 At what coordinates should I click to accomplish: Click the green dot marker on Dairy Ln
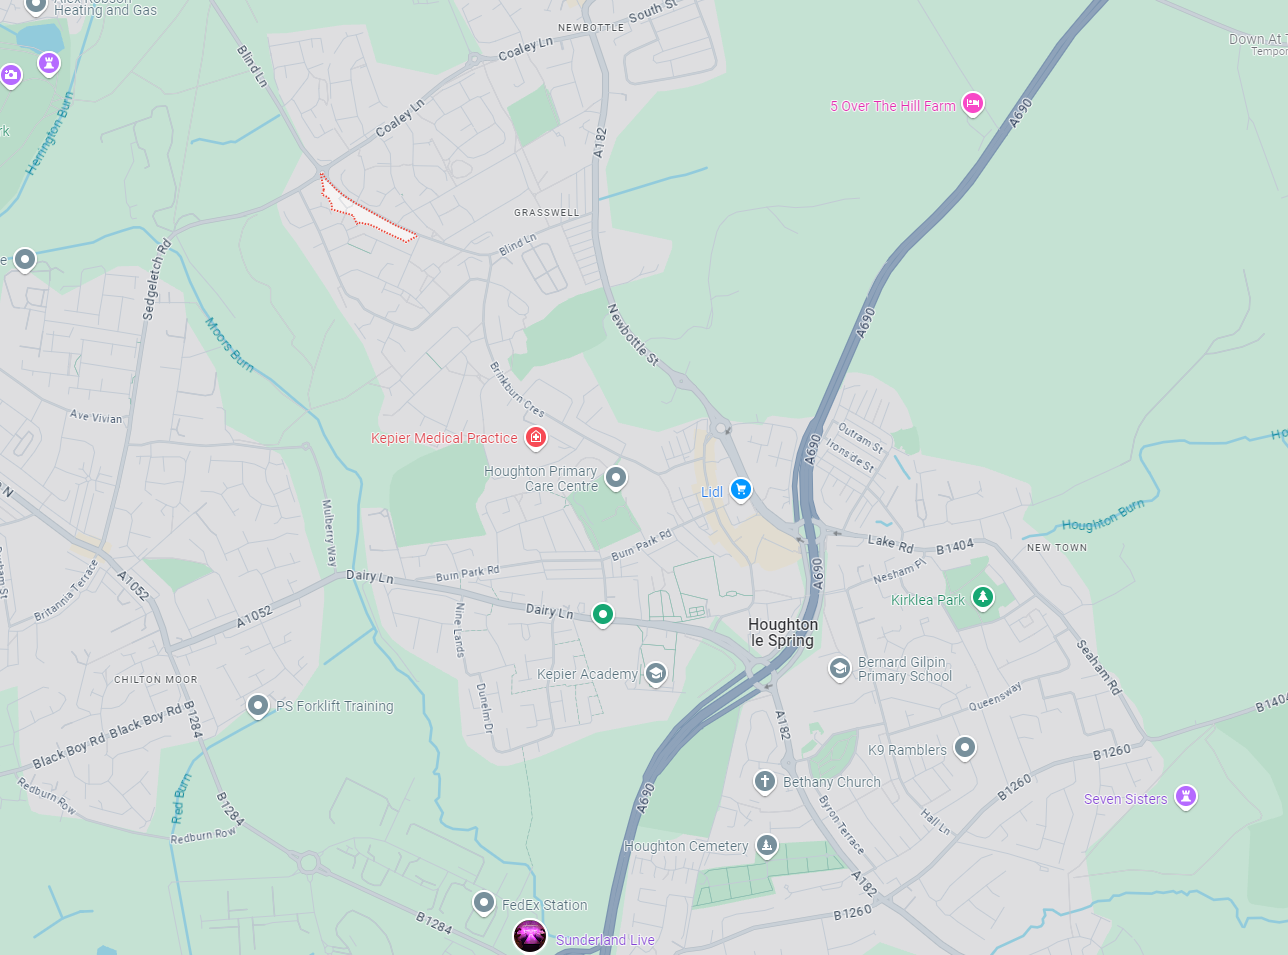[602, 614]
